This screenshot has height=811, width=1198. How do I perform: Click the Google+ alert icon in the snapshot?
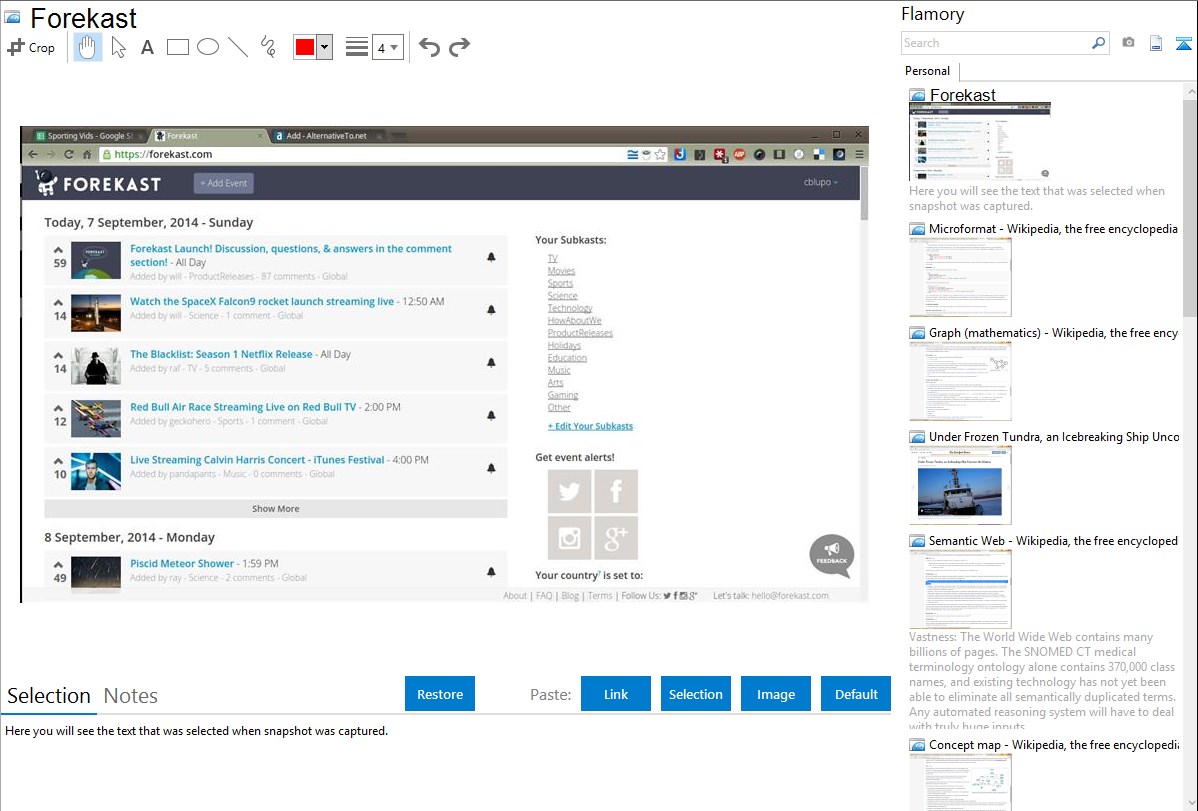point(616,538)
